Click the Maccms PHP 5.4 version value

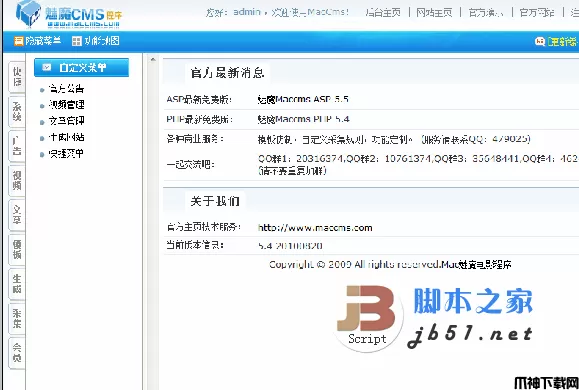pos(304,119)
